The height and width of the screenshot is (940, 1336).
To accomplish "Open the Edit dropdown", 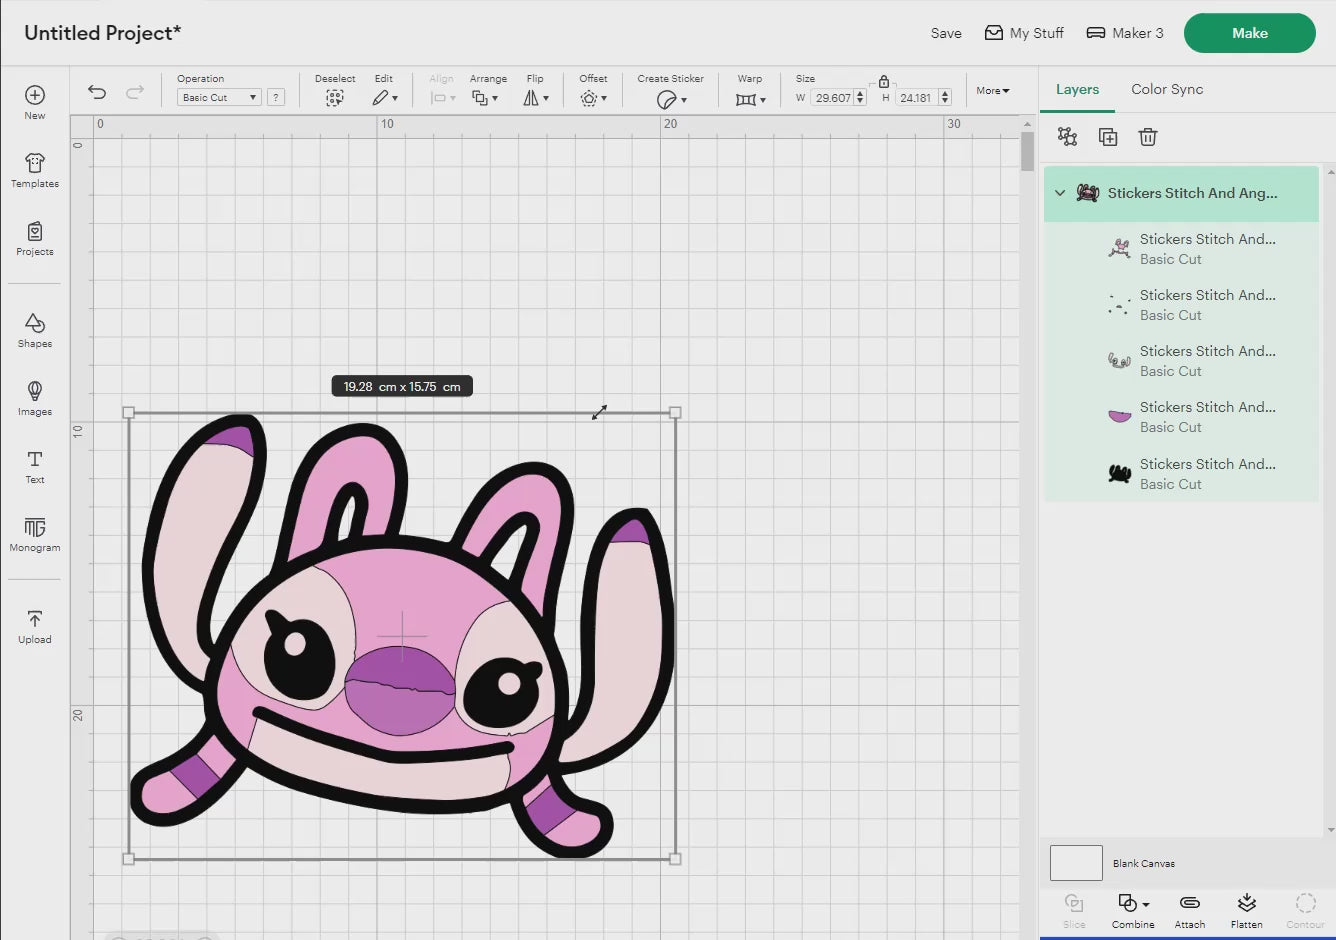I will coord(385,98).
